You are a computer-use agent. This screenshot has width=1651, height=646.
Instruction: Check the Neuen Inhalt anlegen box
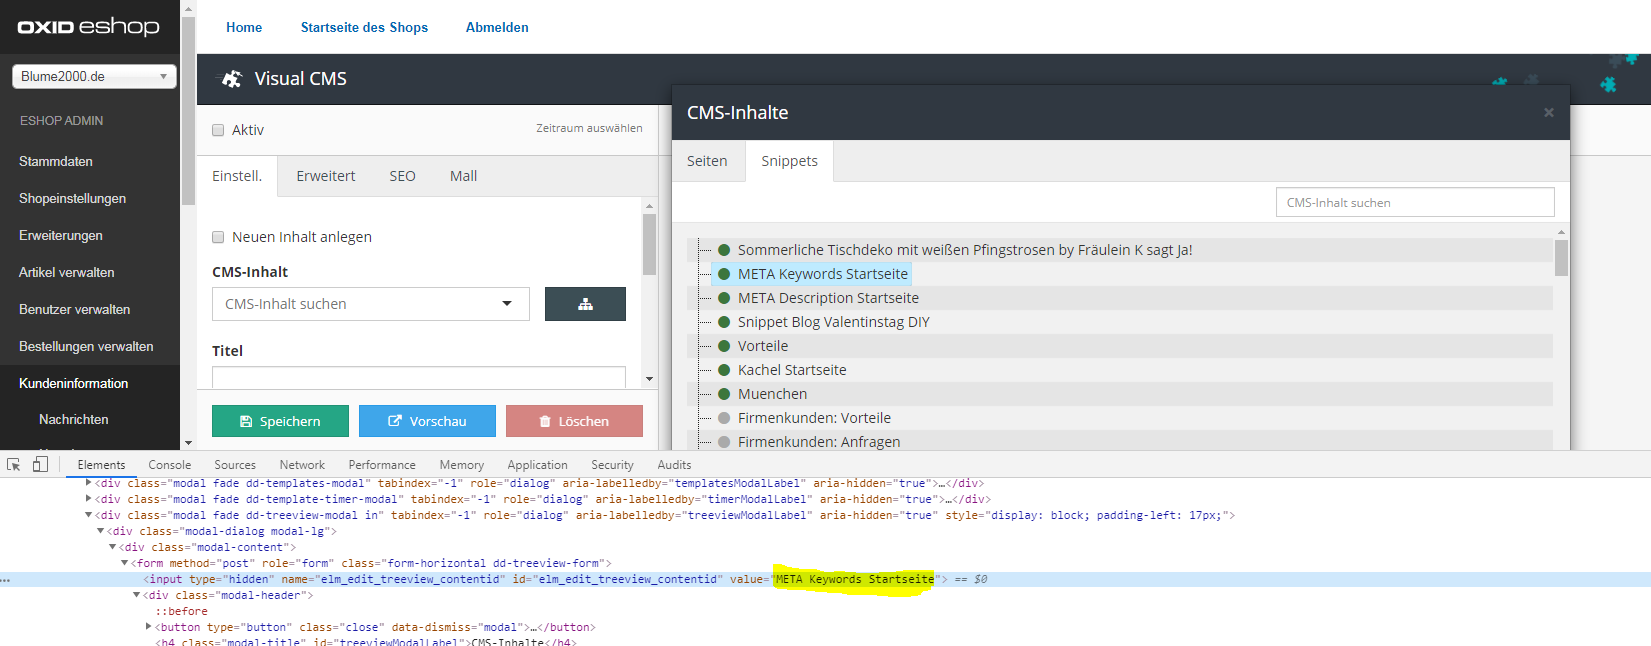pyautogui.click(x=218, y=237)
